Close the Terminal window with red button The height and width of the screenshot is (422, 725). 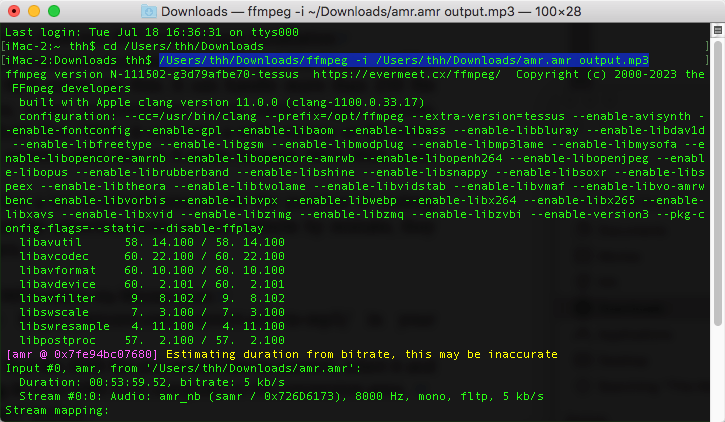click(14, 11)
